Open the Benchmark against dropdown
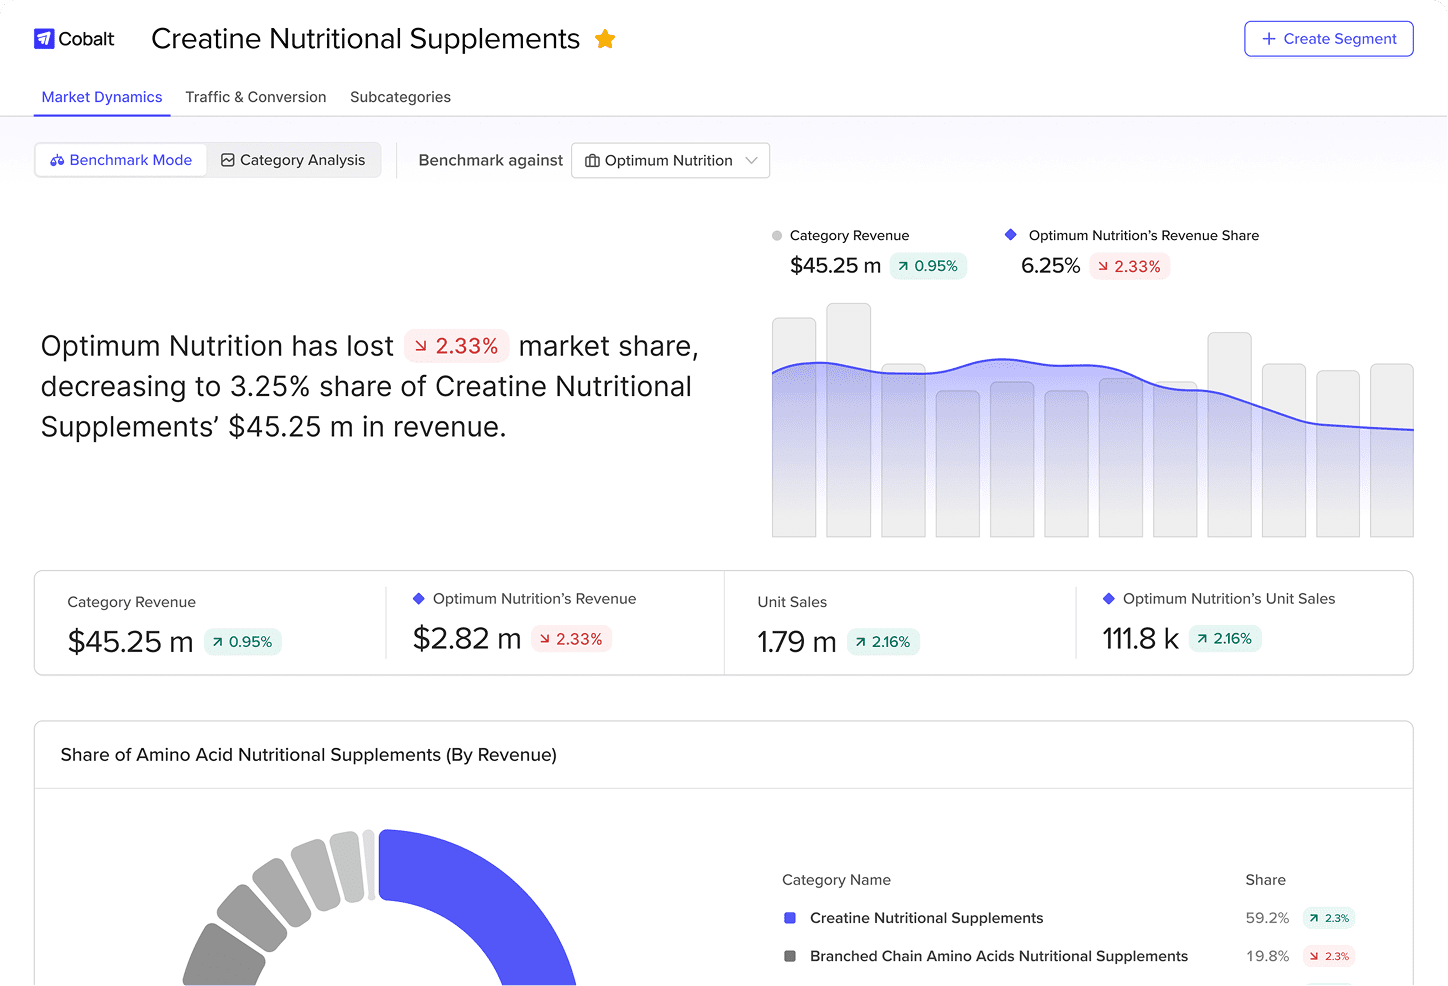Screen dimensions: 1448x986 tap(670, 160)
